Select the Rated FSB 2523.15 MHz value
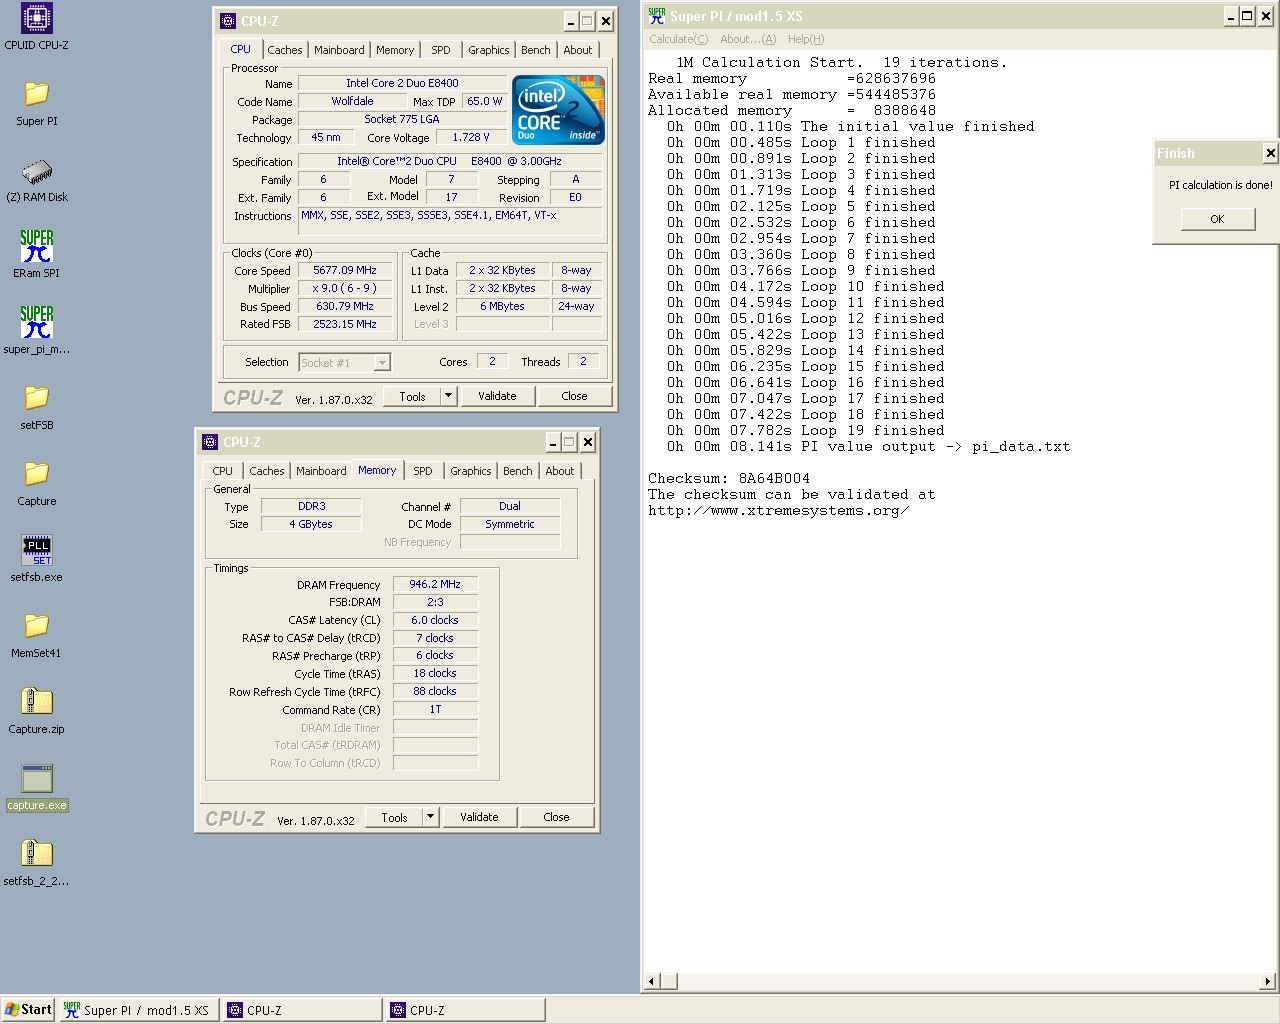 (x=345, y=325)
